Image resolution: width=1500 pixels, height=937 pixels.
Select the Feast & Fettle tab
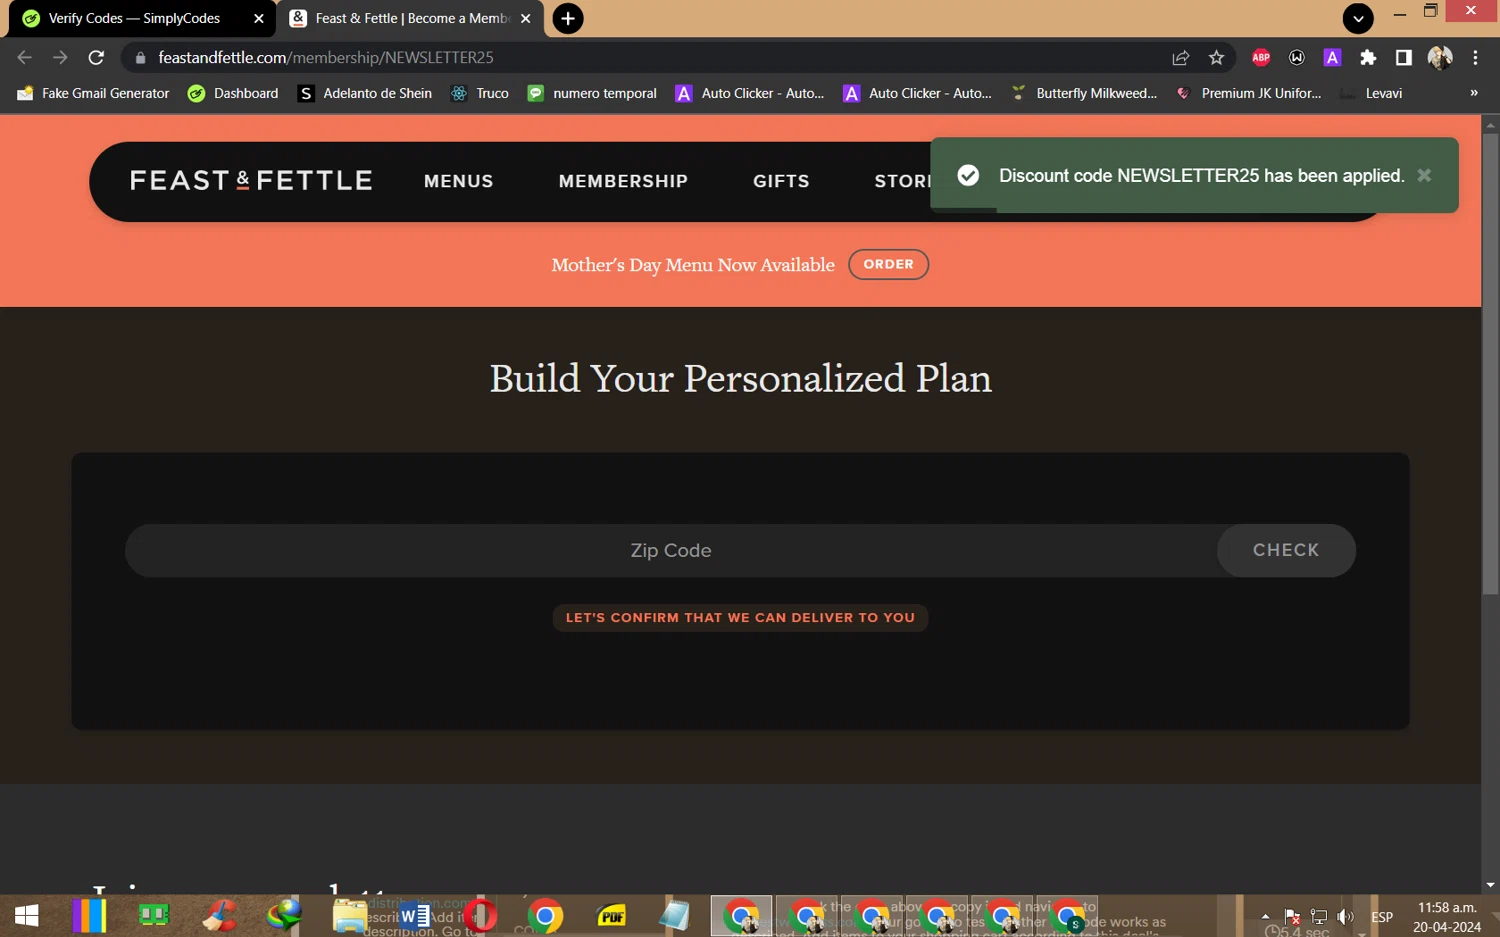(x=410, y=18)
